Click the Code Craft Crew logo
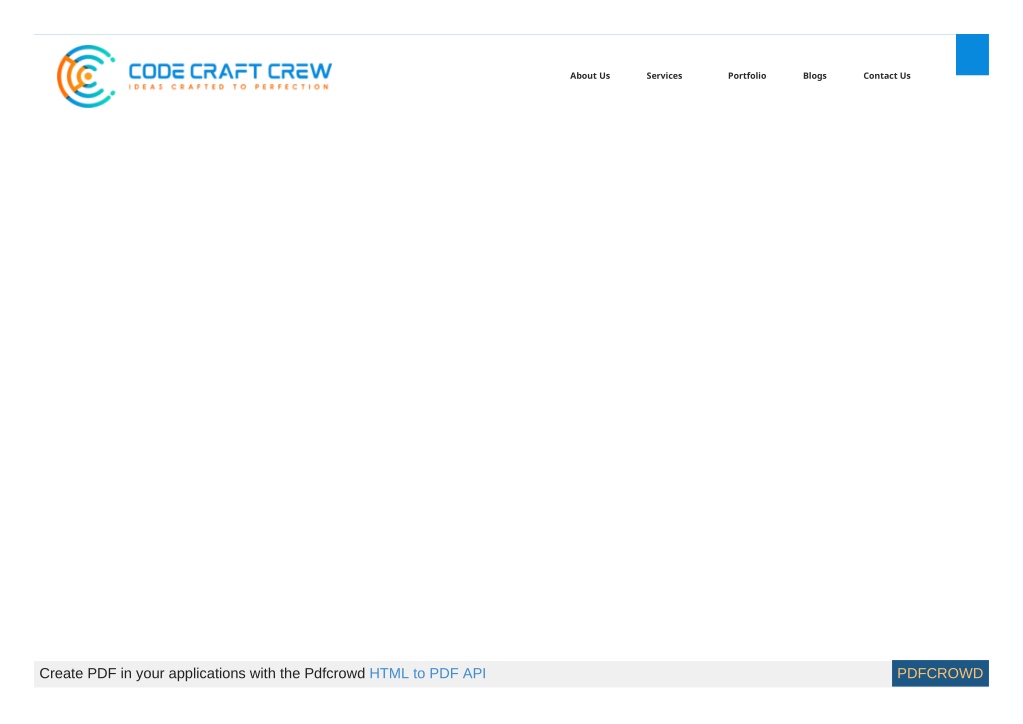 tap(194, 76)
